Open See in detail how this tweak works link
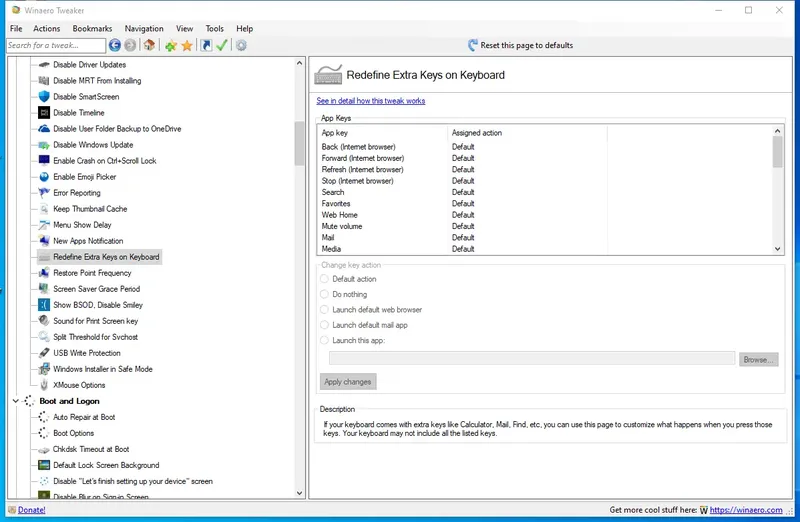The image size is (800, 522). 371,101
